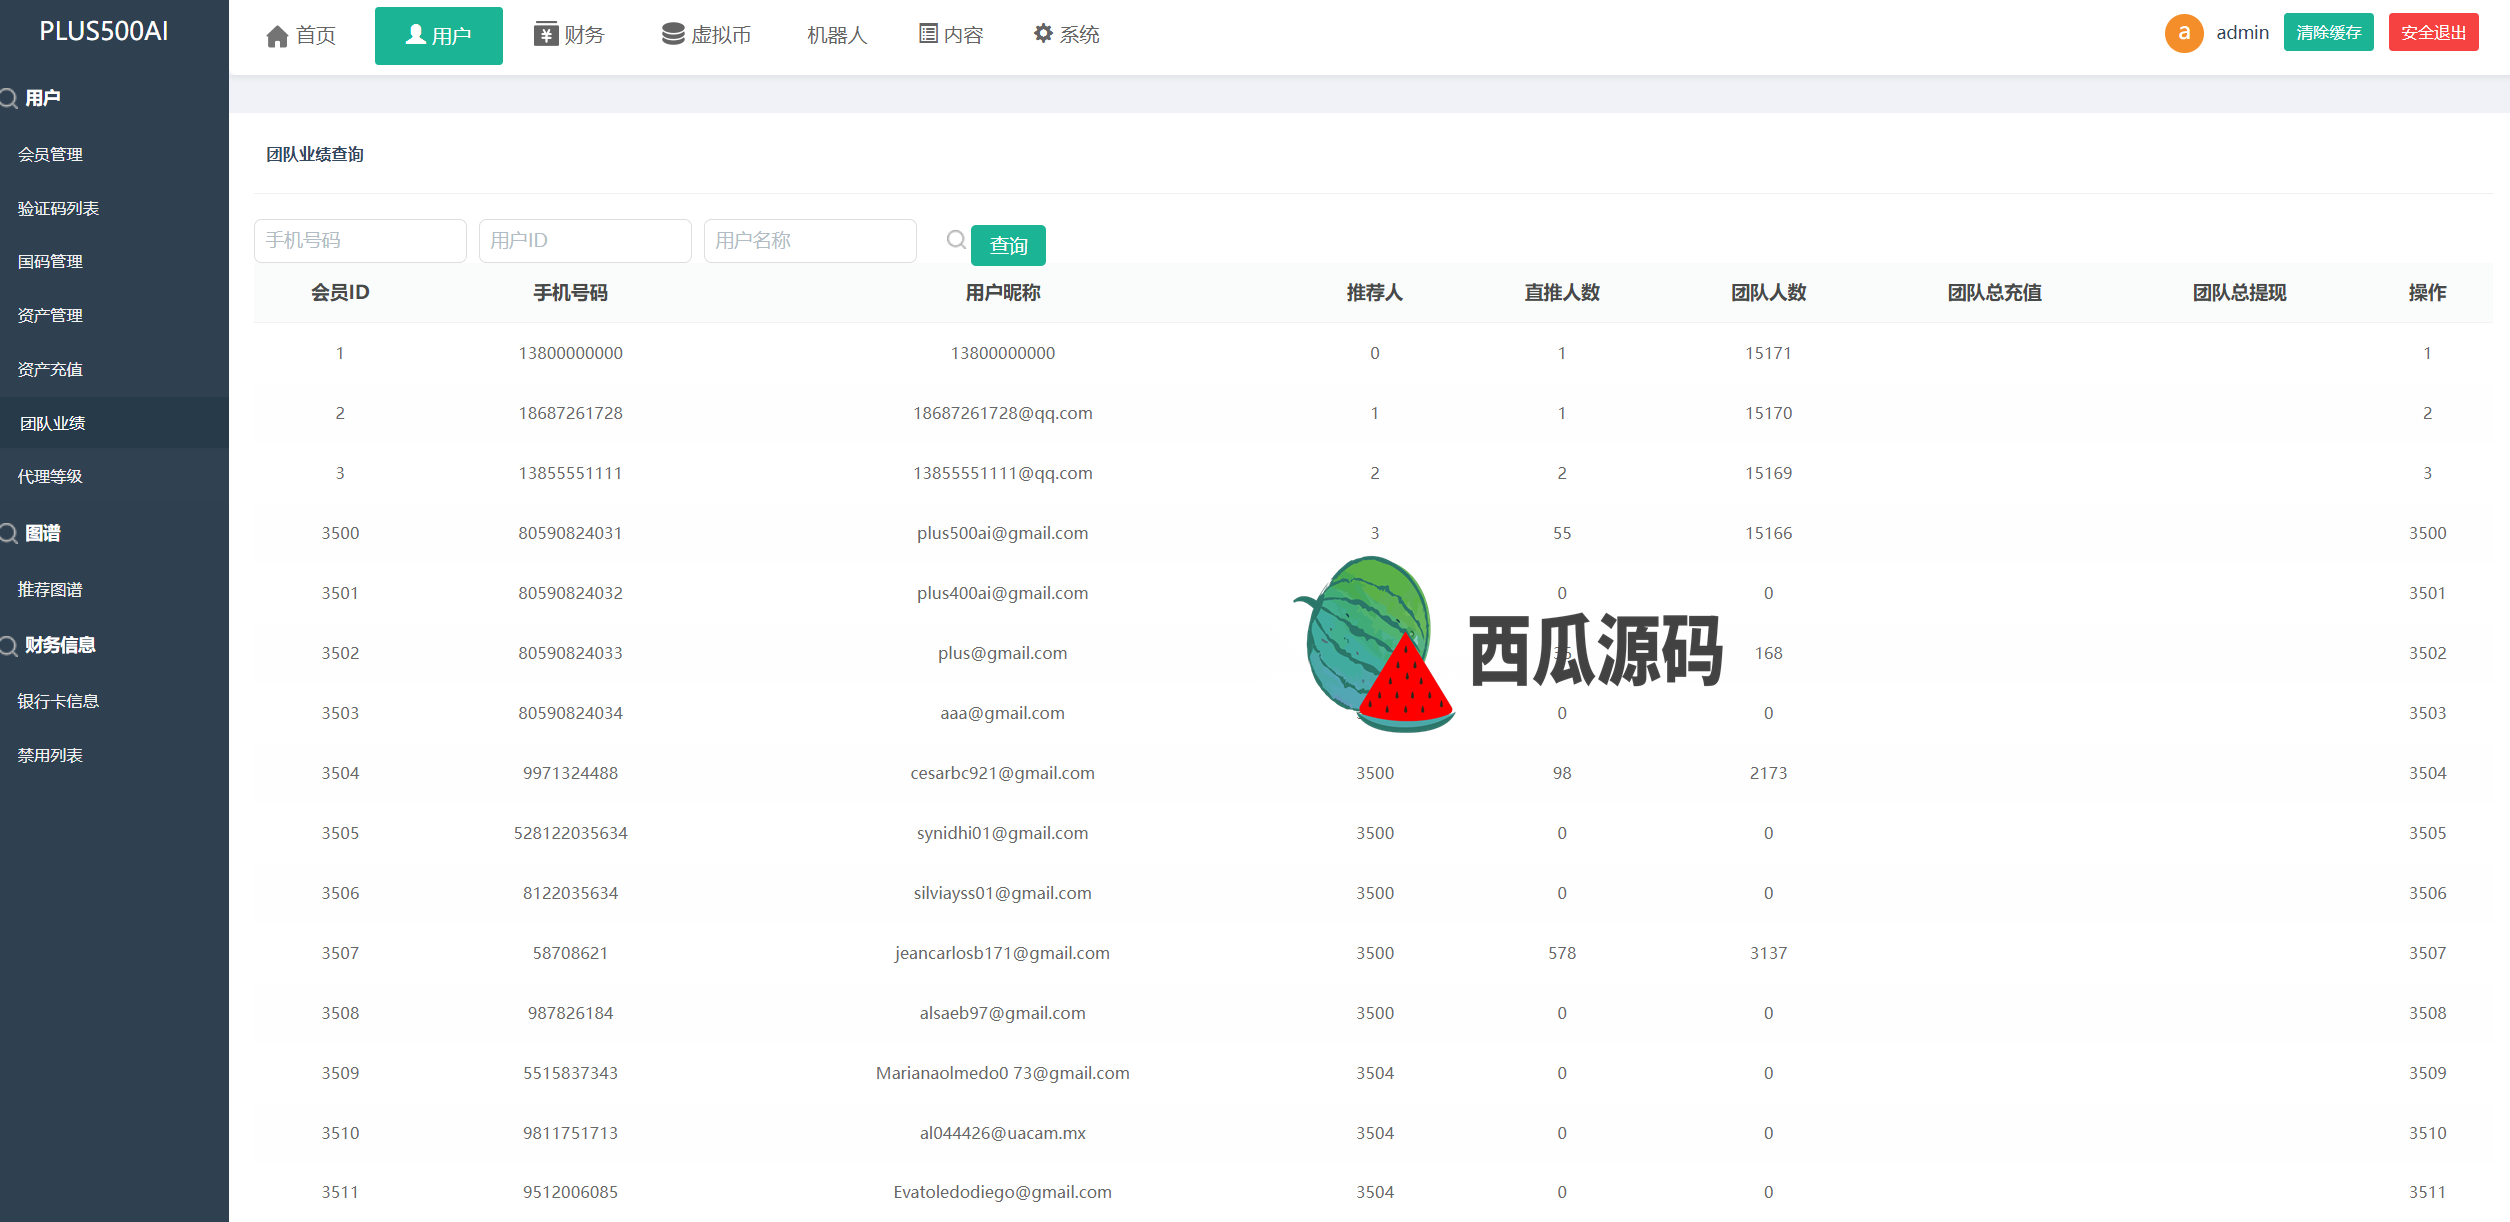Click the yen finance icon beside 财务
This screenshot has height=1222, width=2510.
click(546, 34)
